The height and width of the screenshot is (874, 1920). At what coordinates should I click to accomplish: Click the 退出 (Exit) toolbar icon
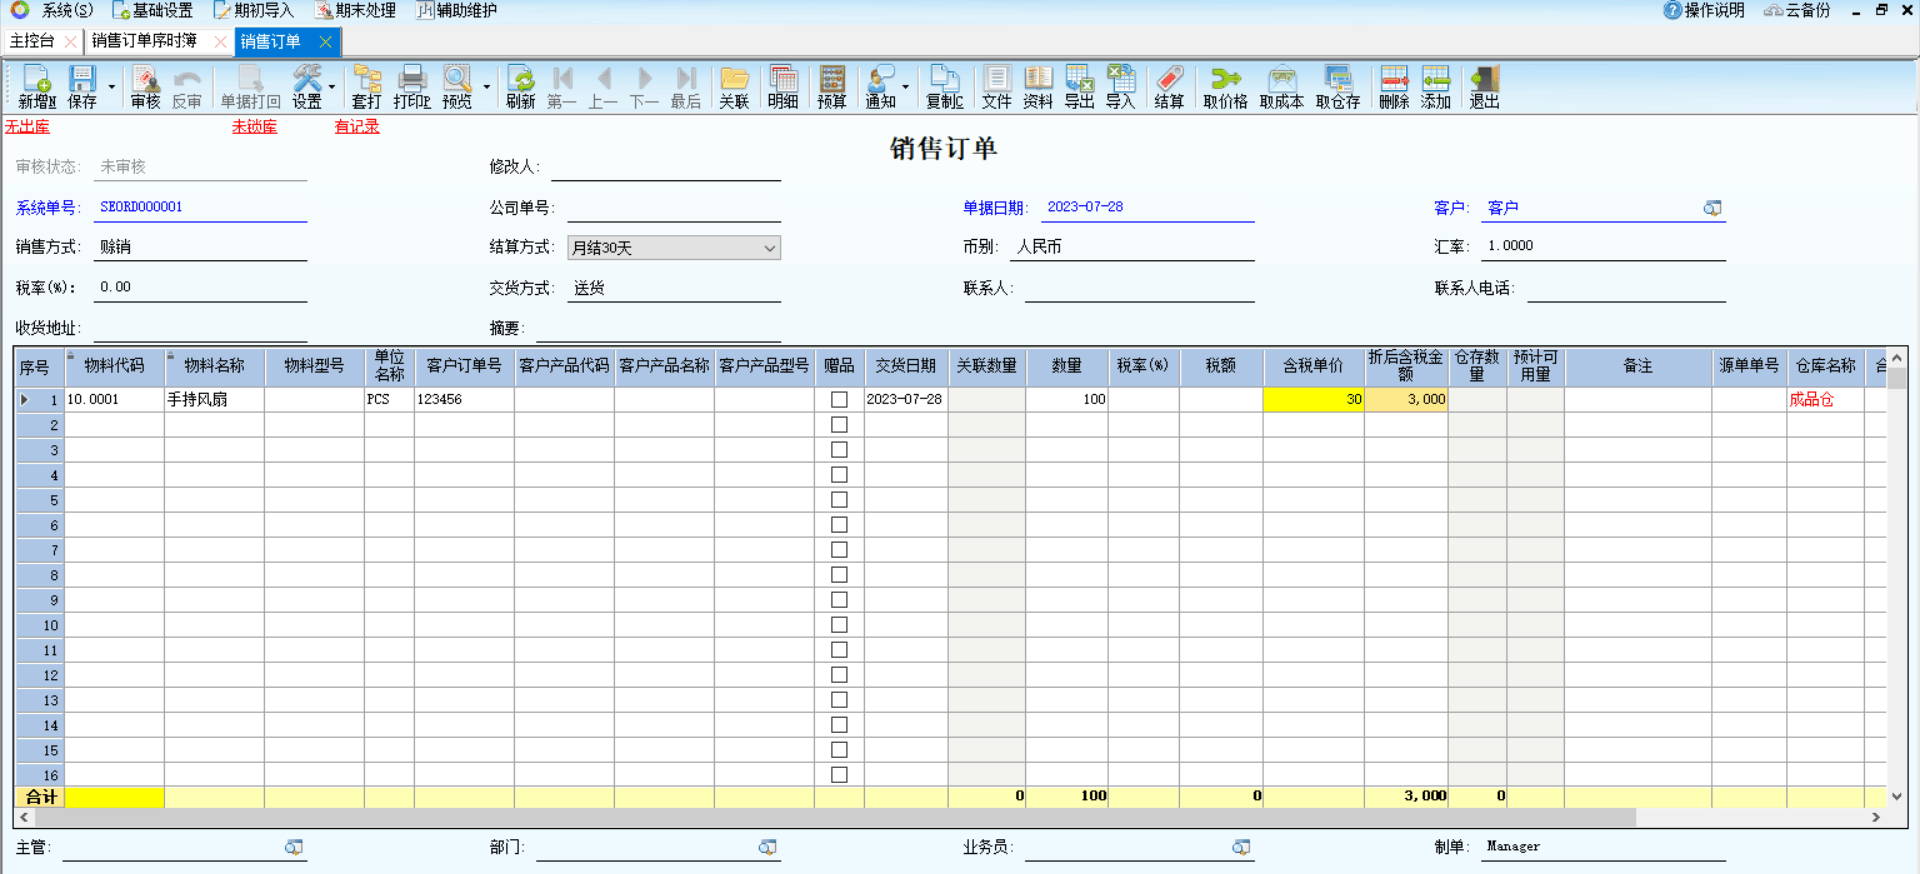(1484, 86)
